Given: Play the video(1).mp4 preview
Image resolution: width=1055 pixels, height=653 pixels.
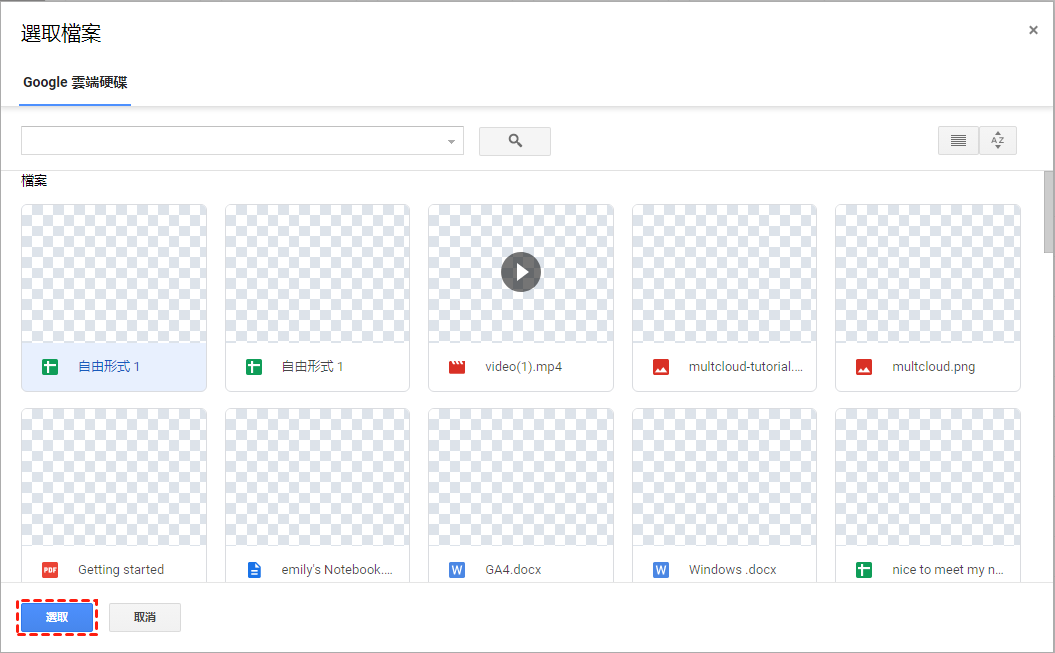Looking at the screenshot, I should (x=521, y=272).
